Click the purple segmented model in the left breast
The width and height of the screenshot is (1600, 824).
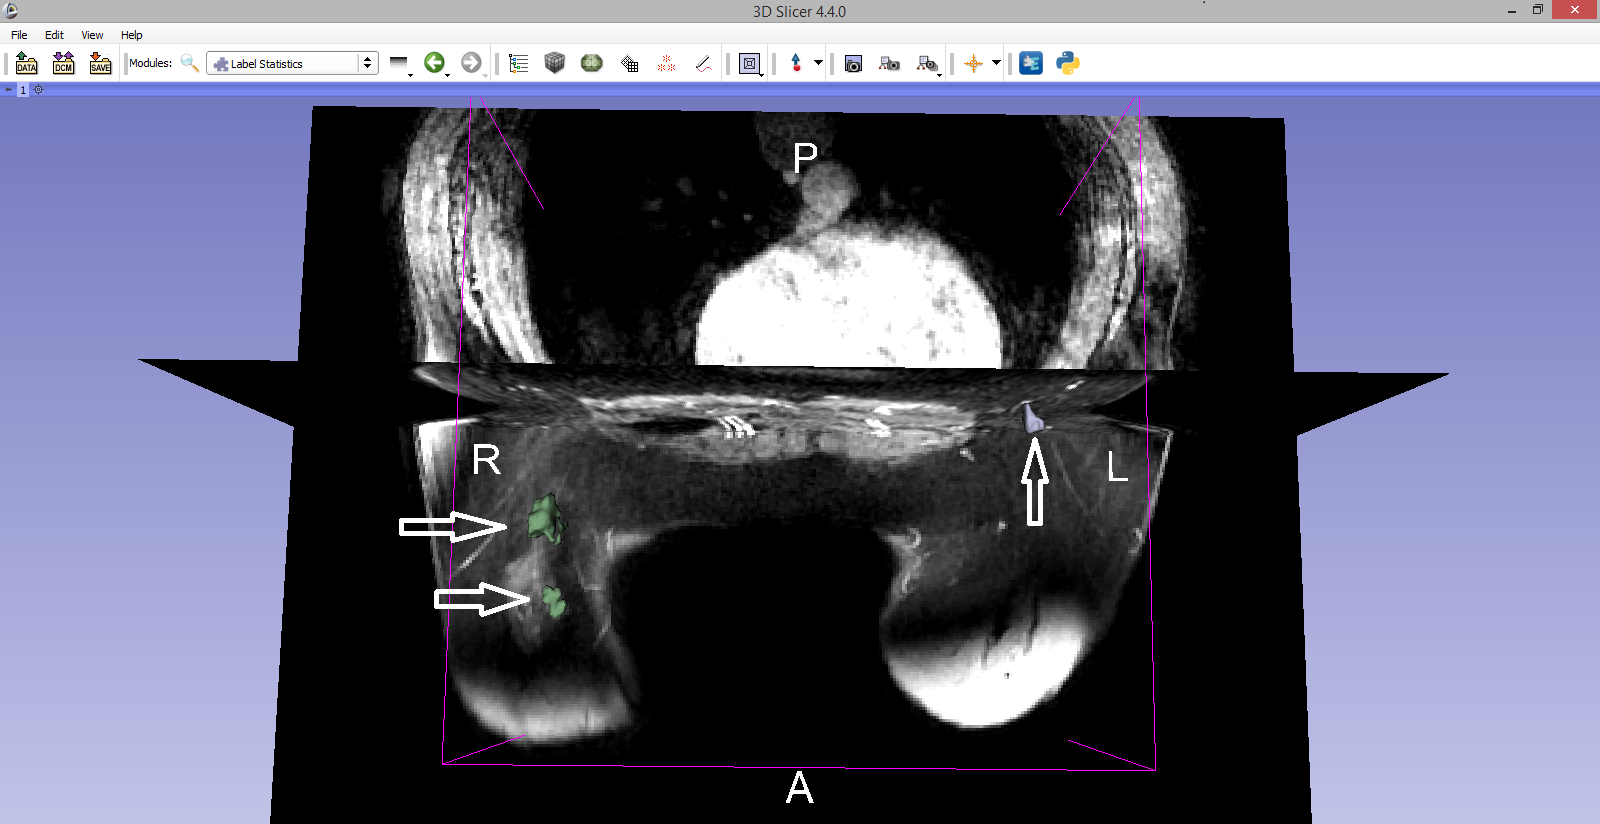[x=1033, y=417]
